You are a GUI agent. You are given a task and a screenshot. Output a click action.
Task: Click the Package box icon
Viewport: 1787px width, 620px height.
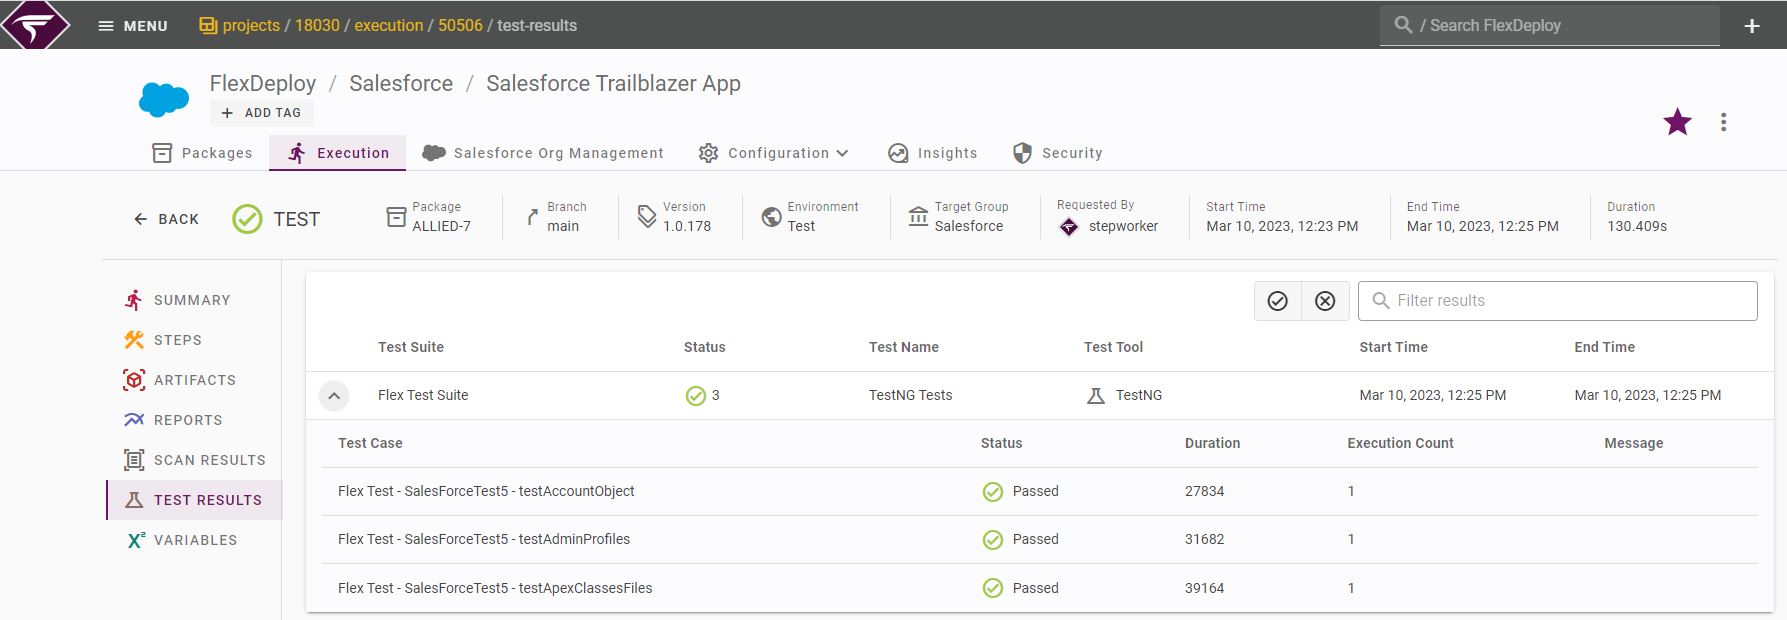coord(396,217)
